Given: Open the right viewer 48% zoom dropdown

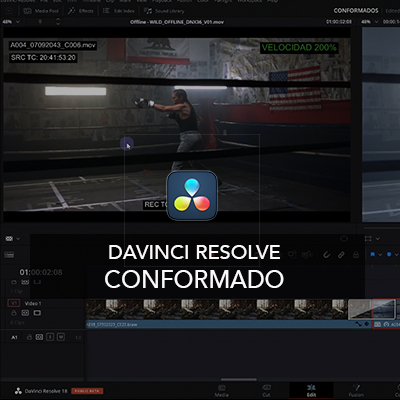Looking at the screenshot, I should tap(371, 22).
